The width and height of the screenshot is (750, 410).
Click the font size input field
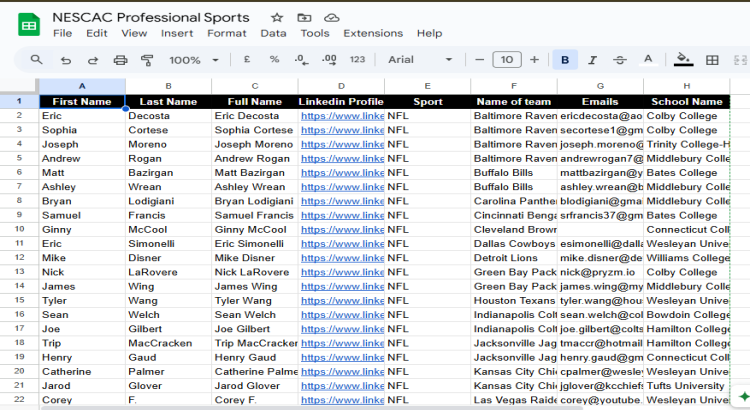[507, 60]
